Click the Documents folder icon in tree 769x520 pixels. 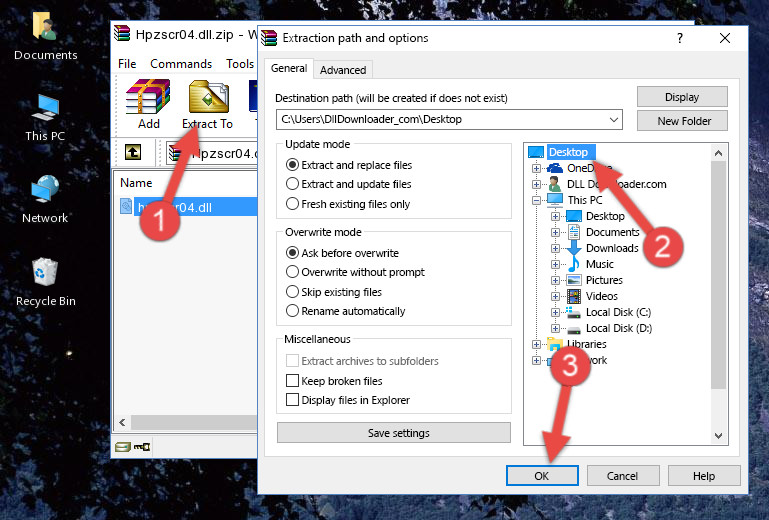click(x=573, y=232)
